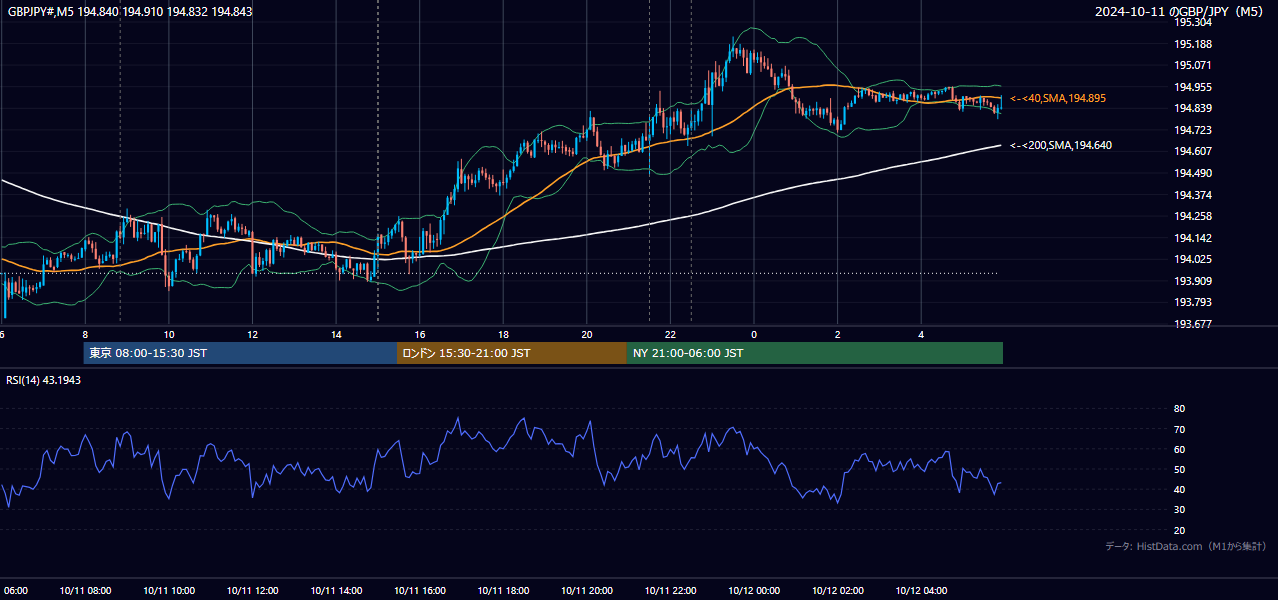Click the 10/12 02:00 time axis label
The image size is (1278, 600).
838,591
